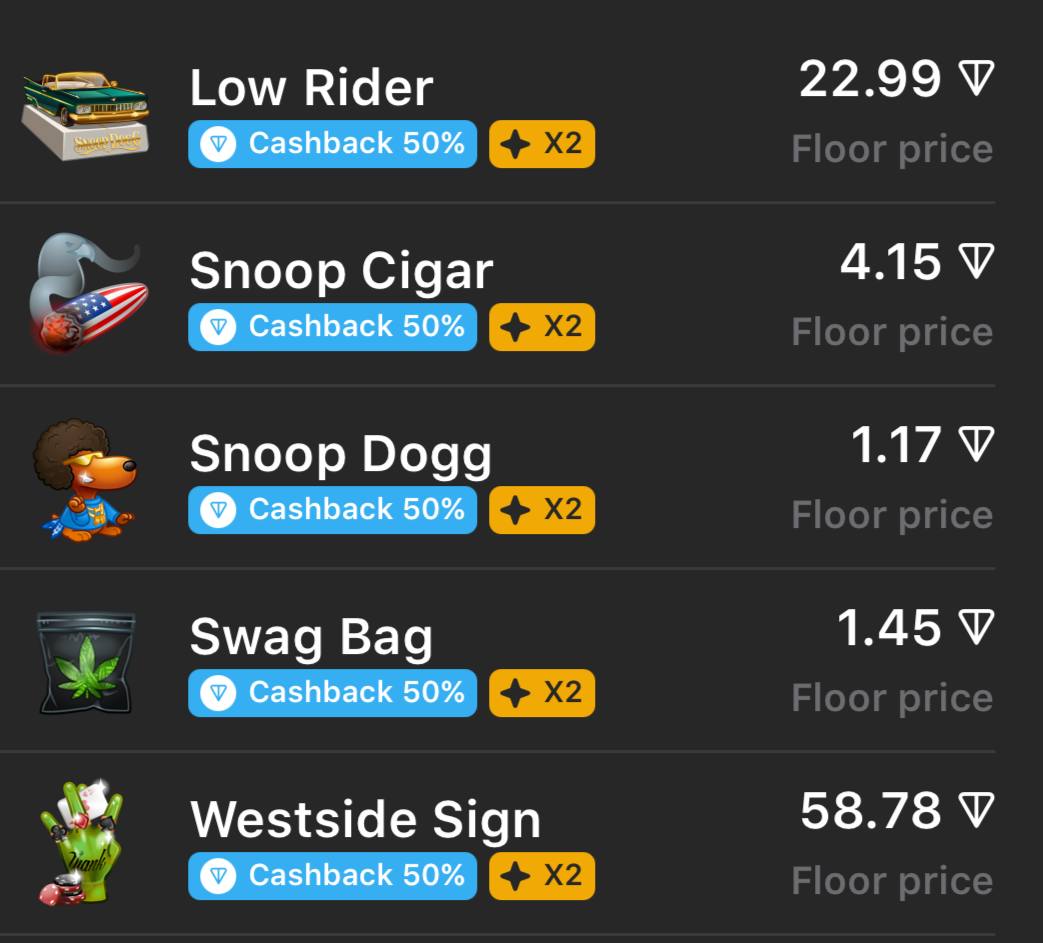Select the X2 star badge for Snoop Cigar
1043x943 pixels.
(542, 327)
